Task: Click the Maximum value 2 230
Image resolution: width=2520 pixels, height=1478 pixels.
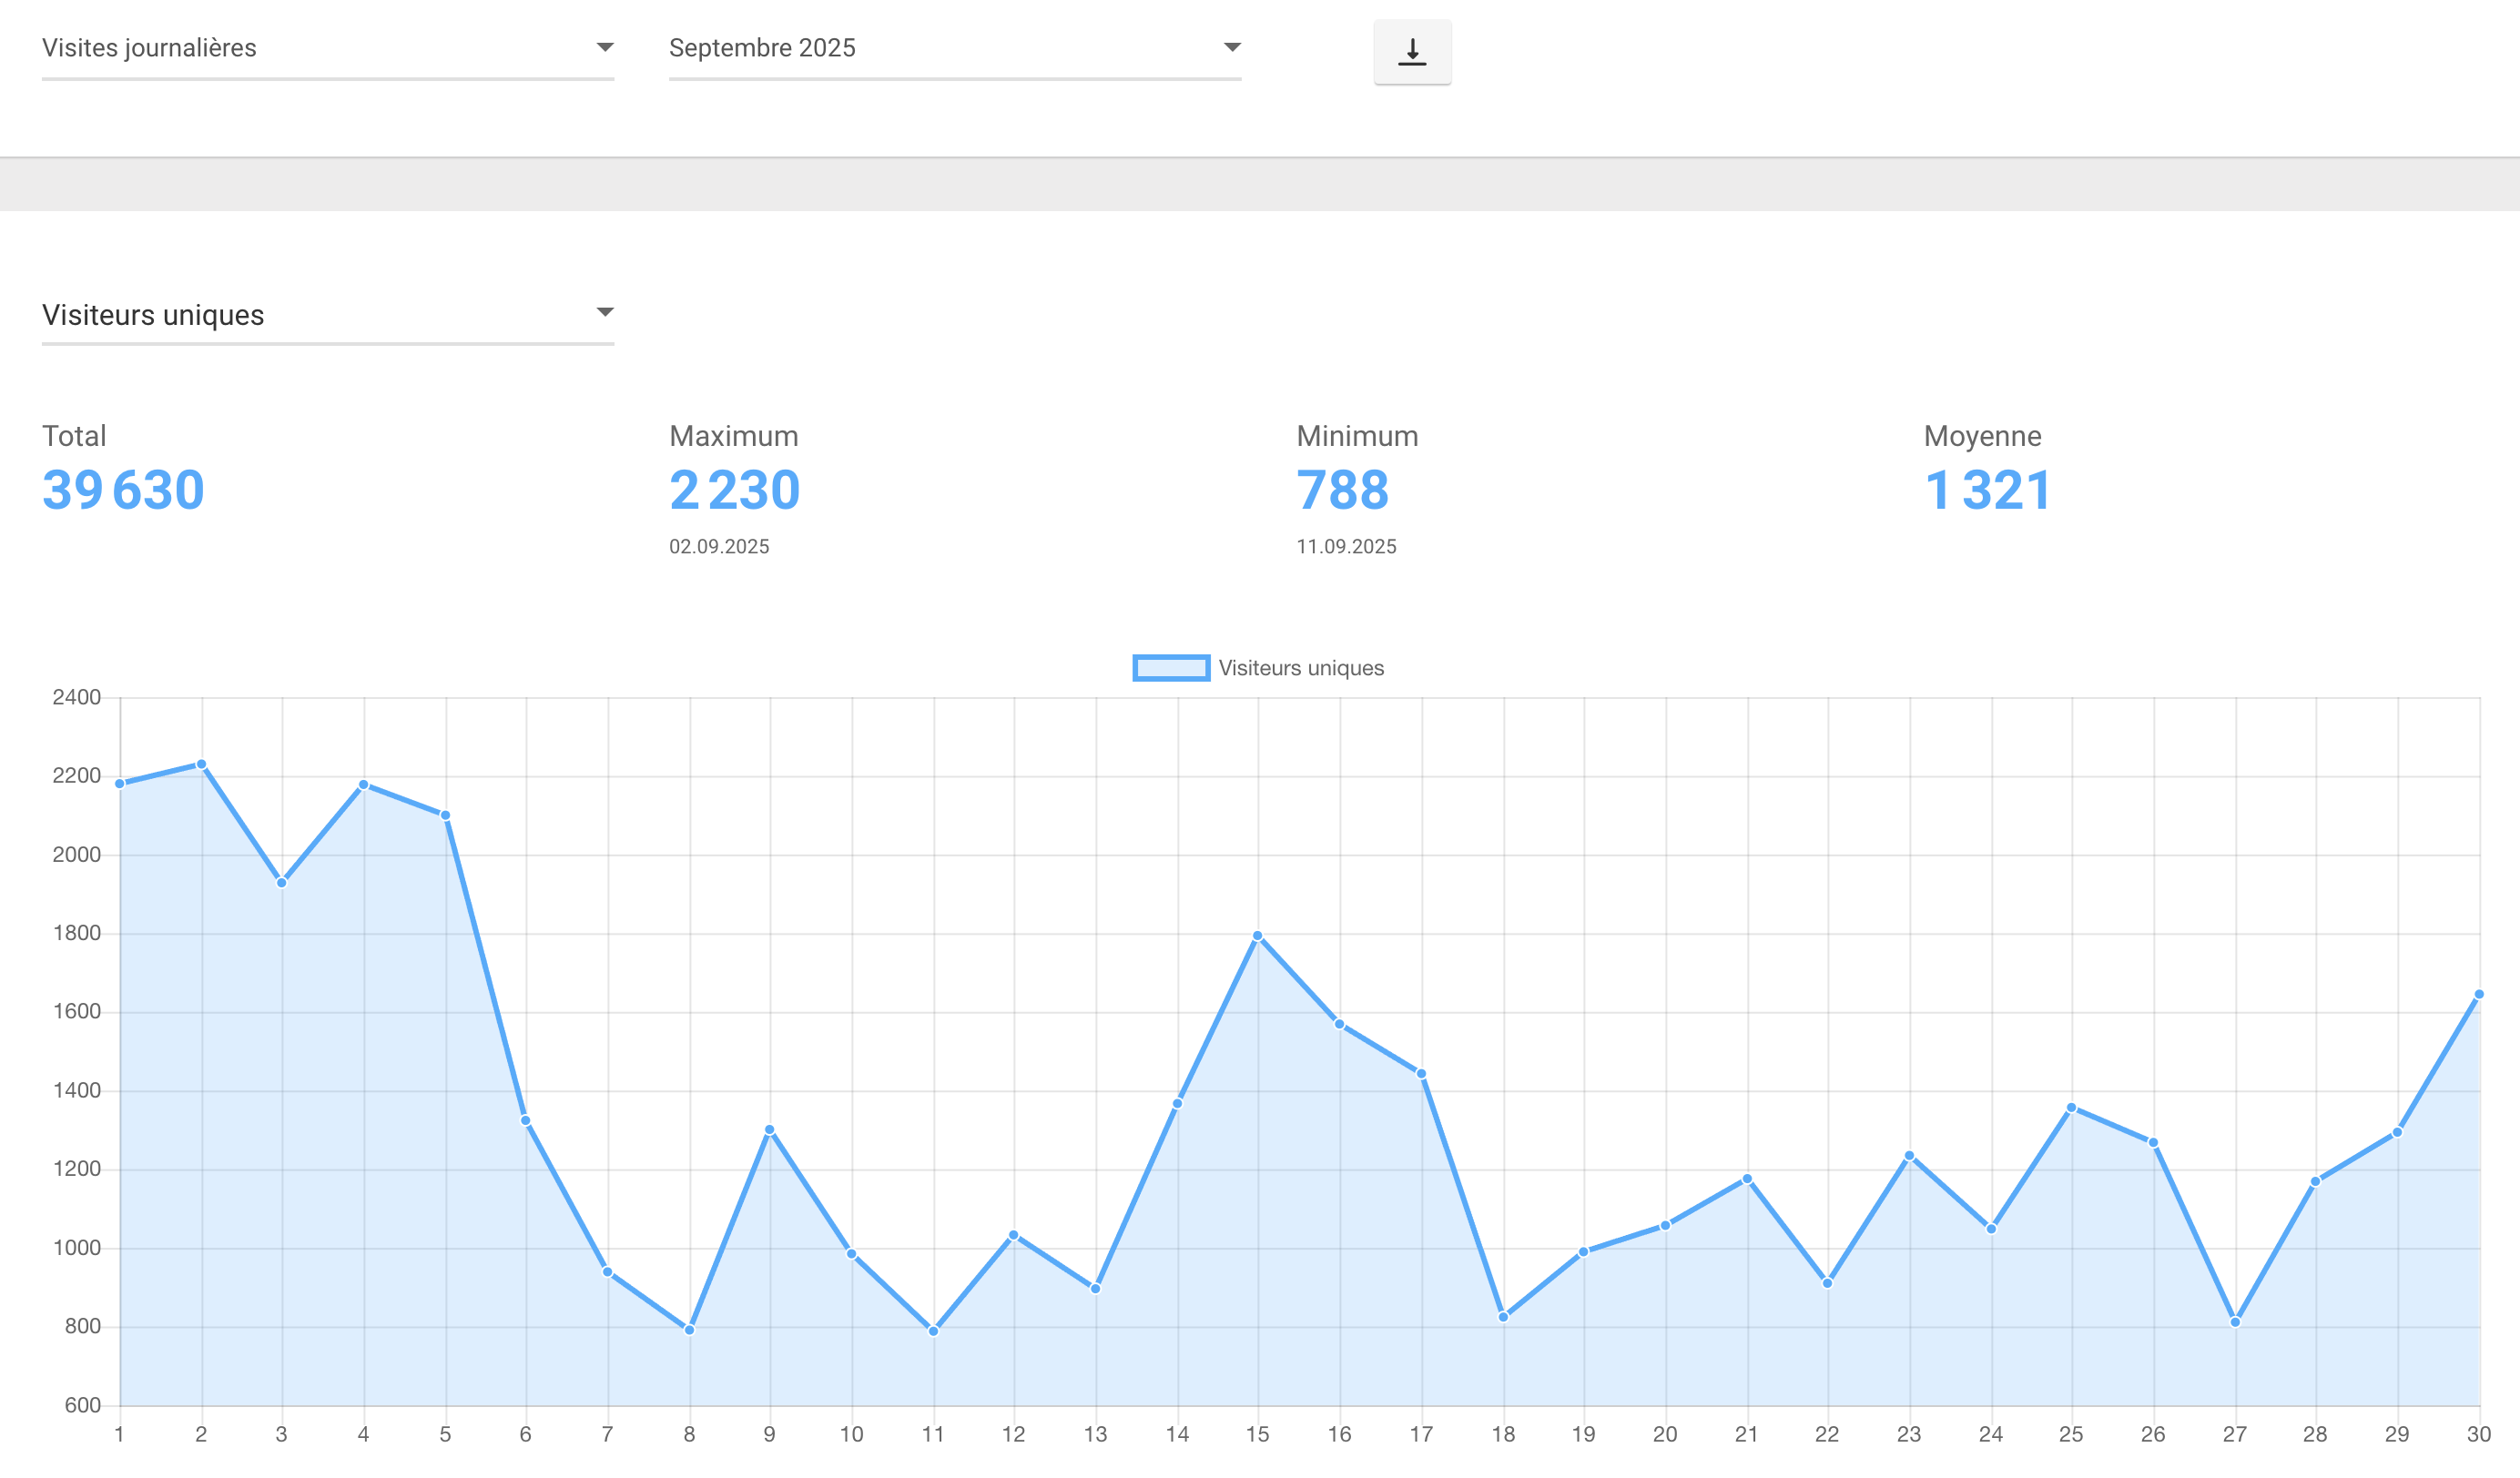Action: tap(734, 490)
